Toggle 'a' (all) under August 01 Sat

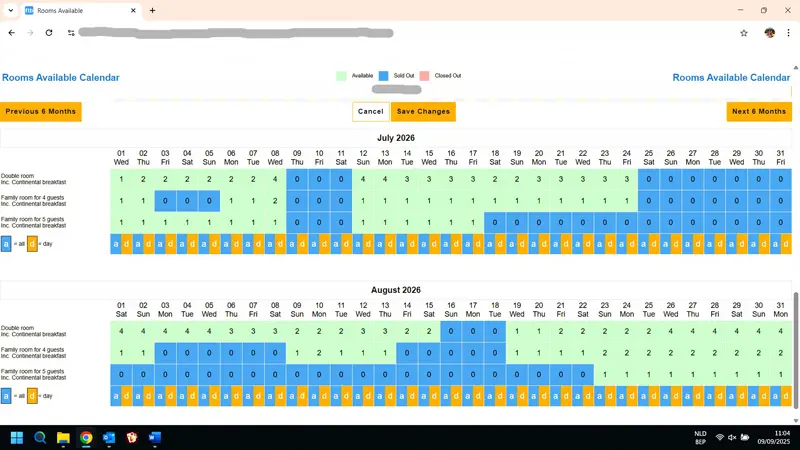(x=116, y=396)
